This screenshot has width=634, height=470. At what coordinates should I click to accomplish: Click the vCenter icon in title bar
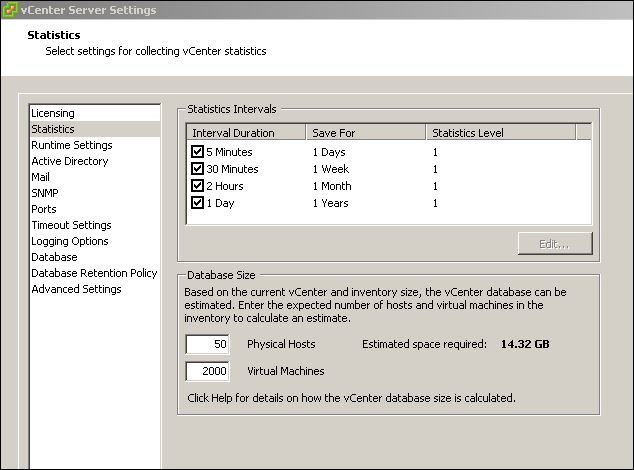(x=11, y=10)
